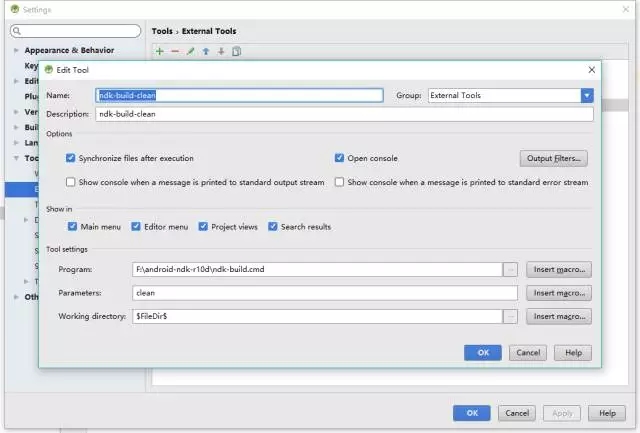
Task: Expand the Other Settings tree node arrow
Action: click(x=16, y=297)
